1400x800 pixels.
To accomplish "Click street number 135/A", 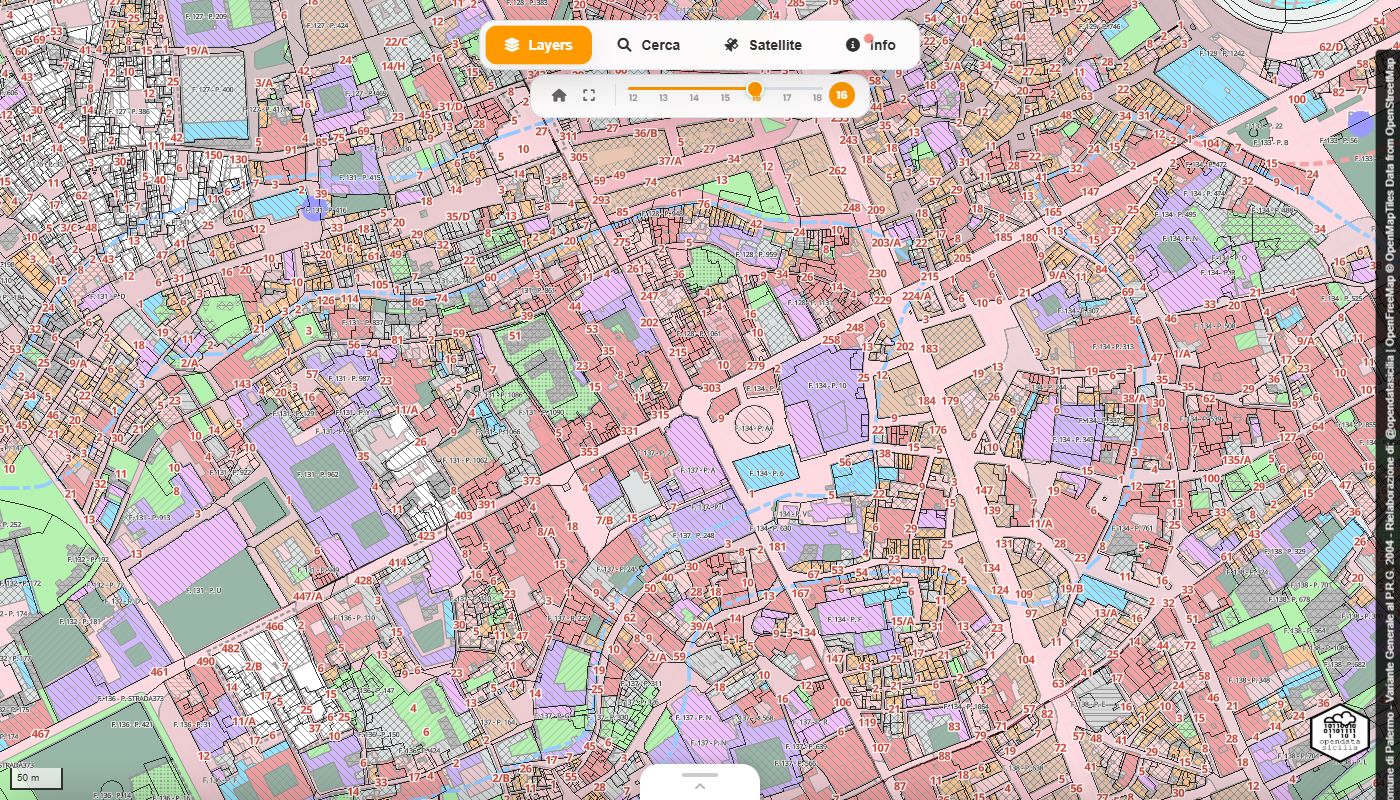I will coord(1236,460).
